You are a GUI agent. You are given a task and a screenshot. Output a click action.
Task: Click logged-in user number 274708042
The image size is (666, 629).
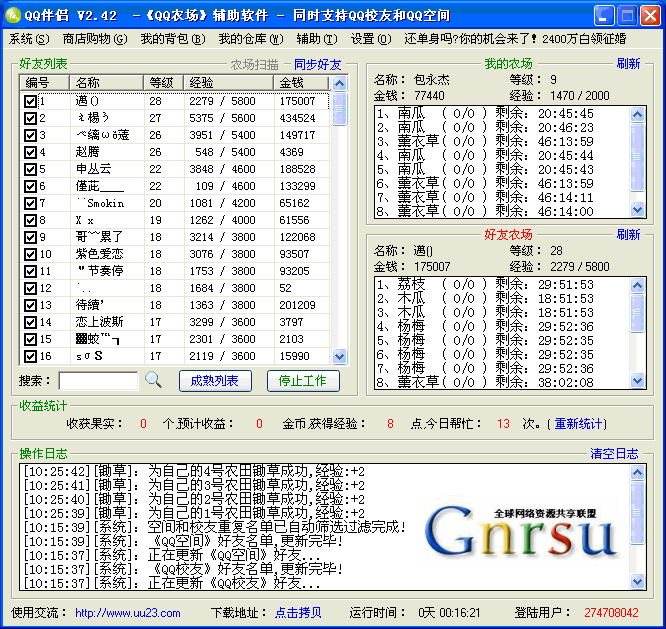pos(611,612)
